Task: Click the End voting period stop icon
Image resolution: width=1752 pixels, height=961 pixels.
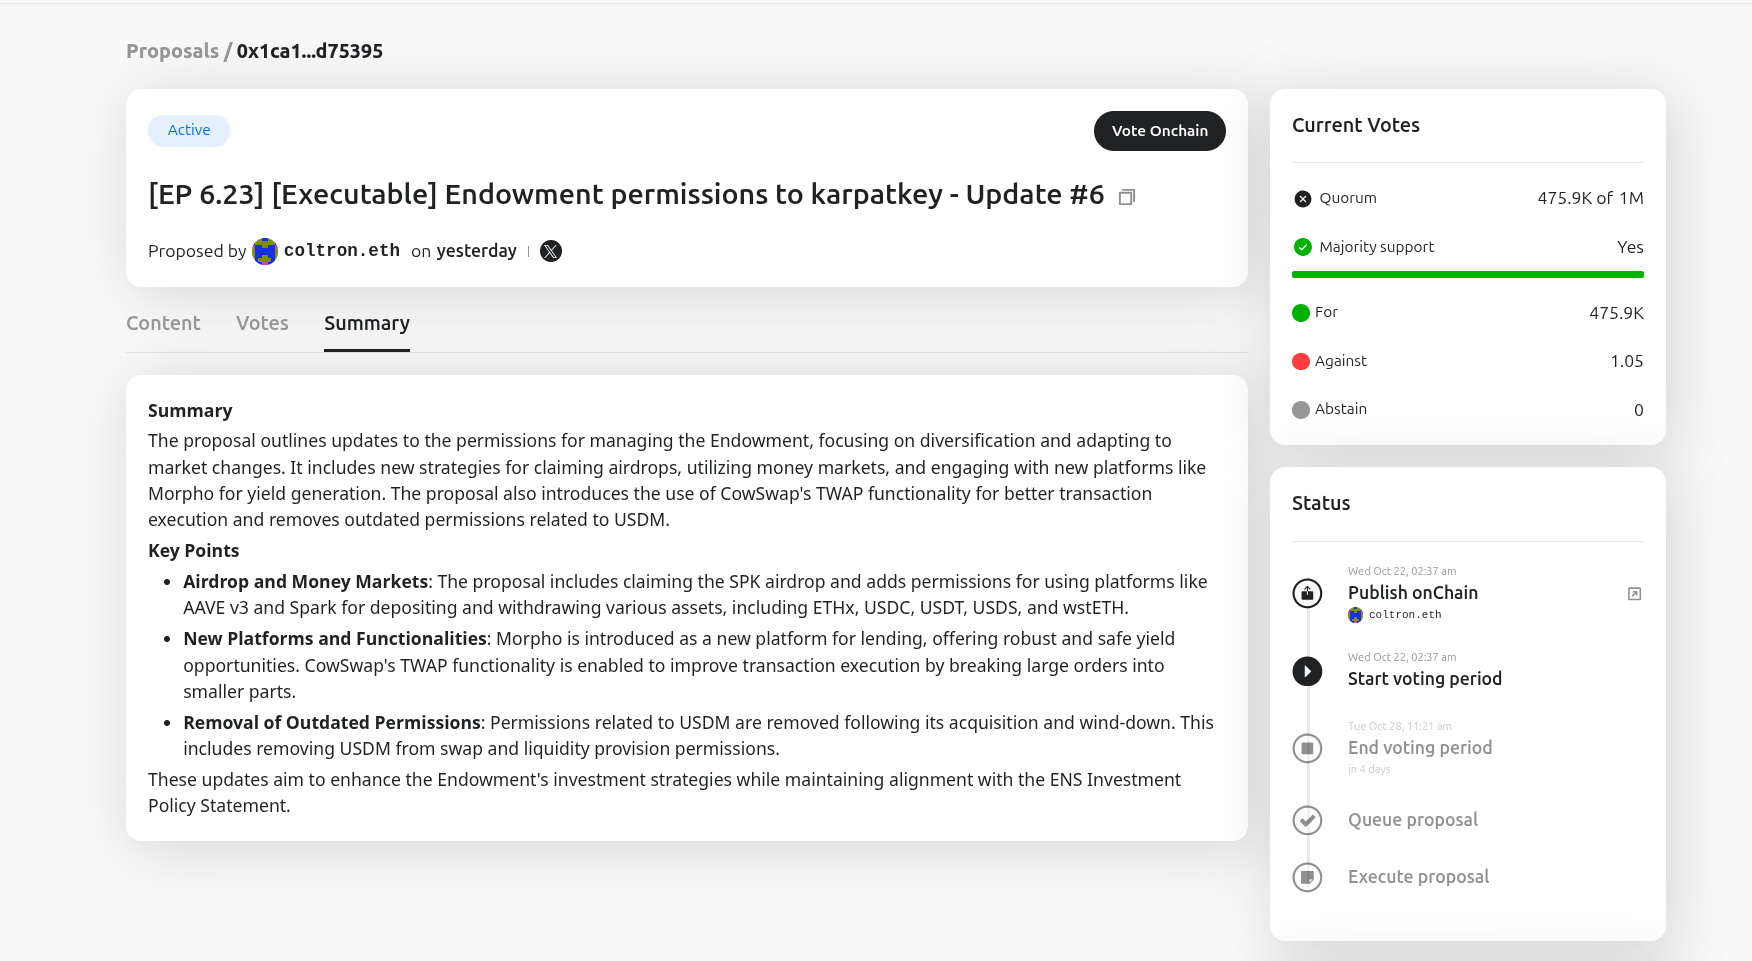Action: point(1307,748)
